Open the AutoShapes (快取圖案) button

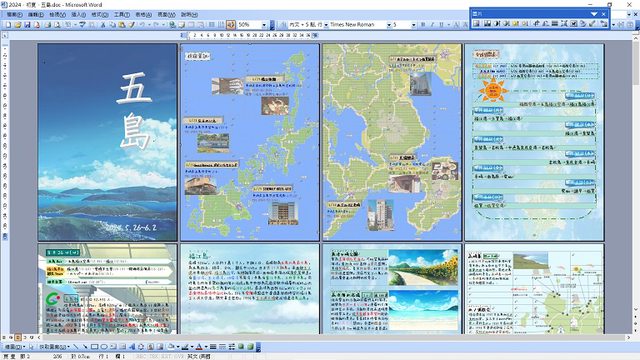[x=54, y=347]
